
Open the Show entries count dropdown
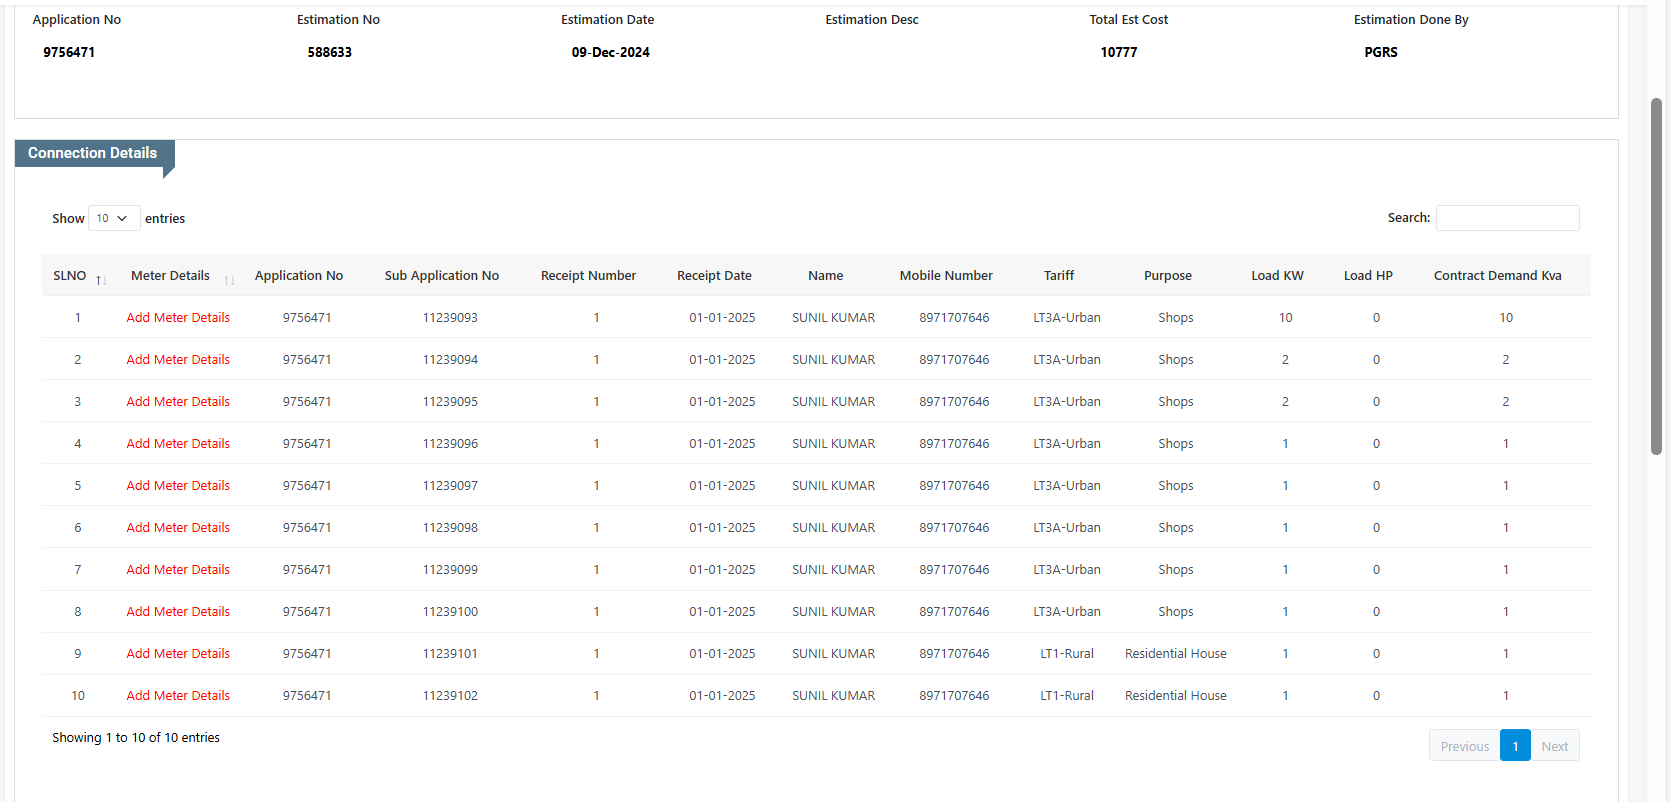pos(113,218)
